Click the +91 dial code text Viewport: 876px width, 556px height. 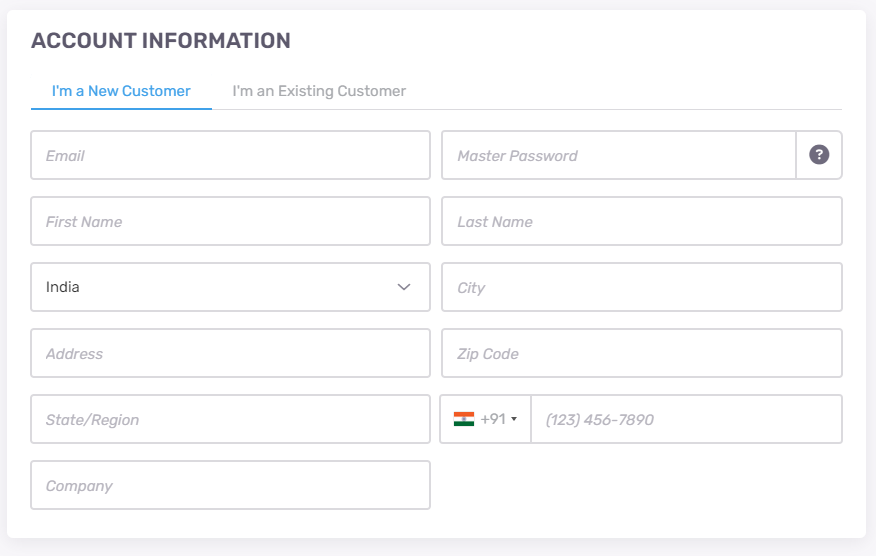493,419
